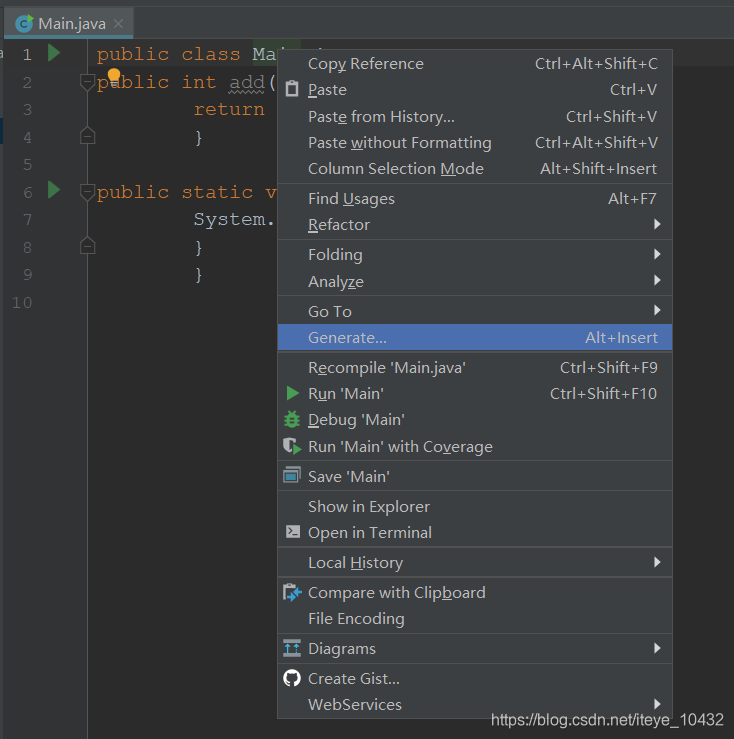Choose Copy Reference from the context menu
Screen dimensions: 734x739
[475, 64]
